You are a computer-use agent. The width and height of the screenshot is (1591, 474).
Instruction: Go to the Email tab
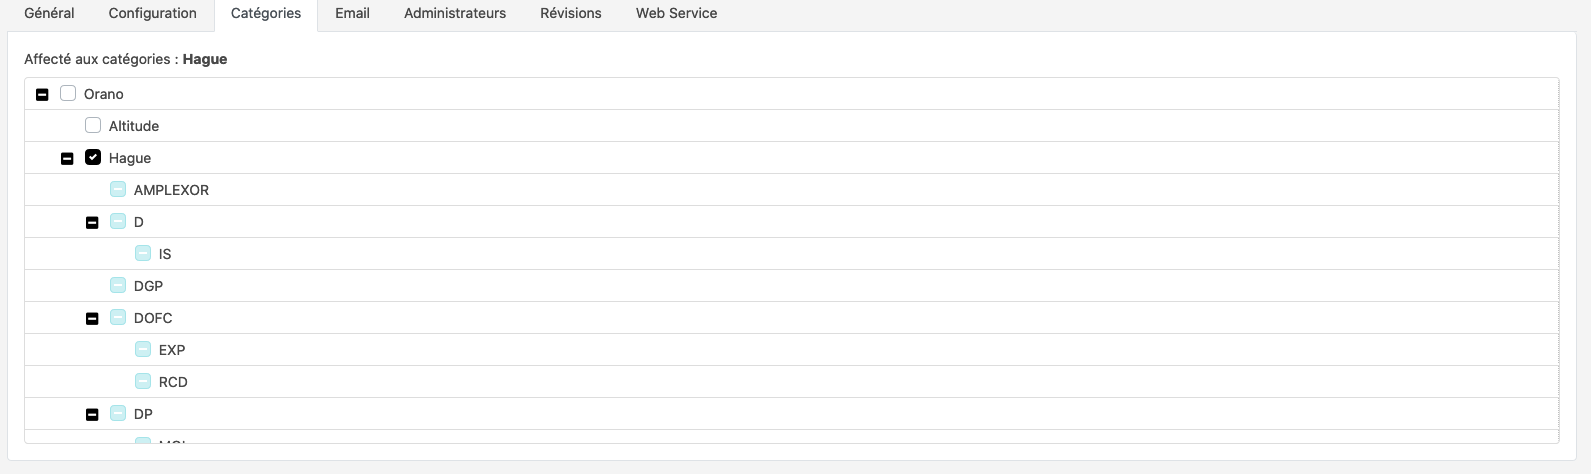point(352,14)
